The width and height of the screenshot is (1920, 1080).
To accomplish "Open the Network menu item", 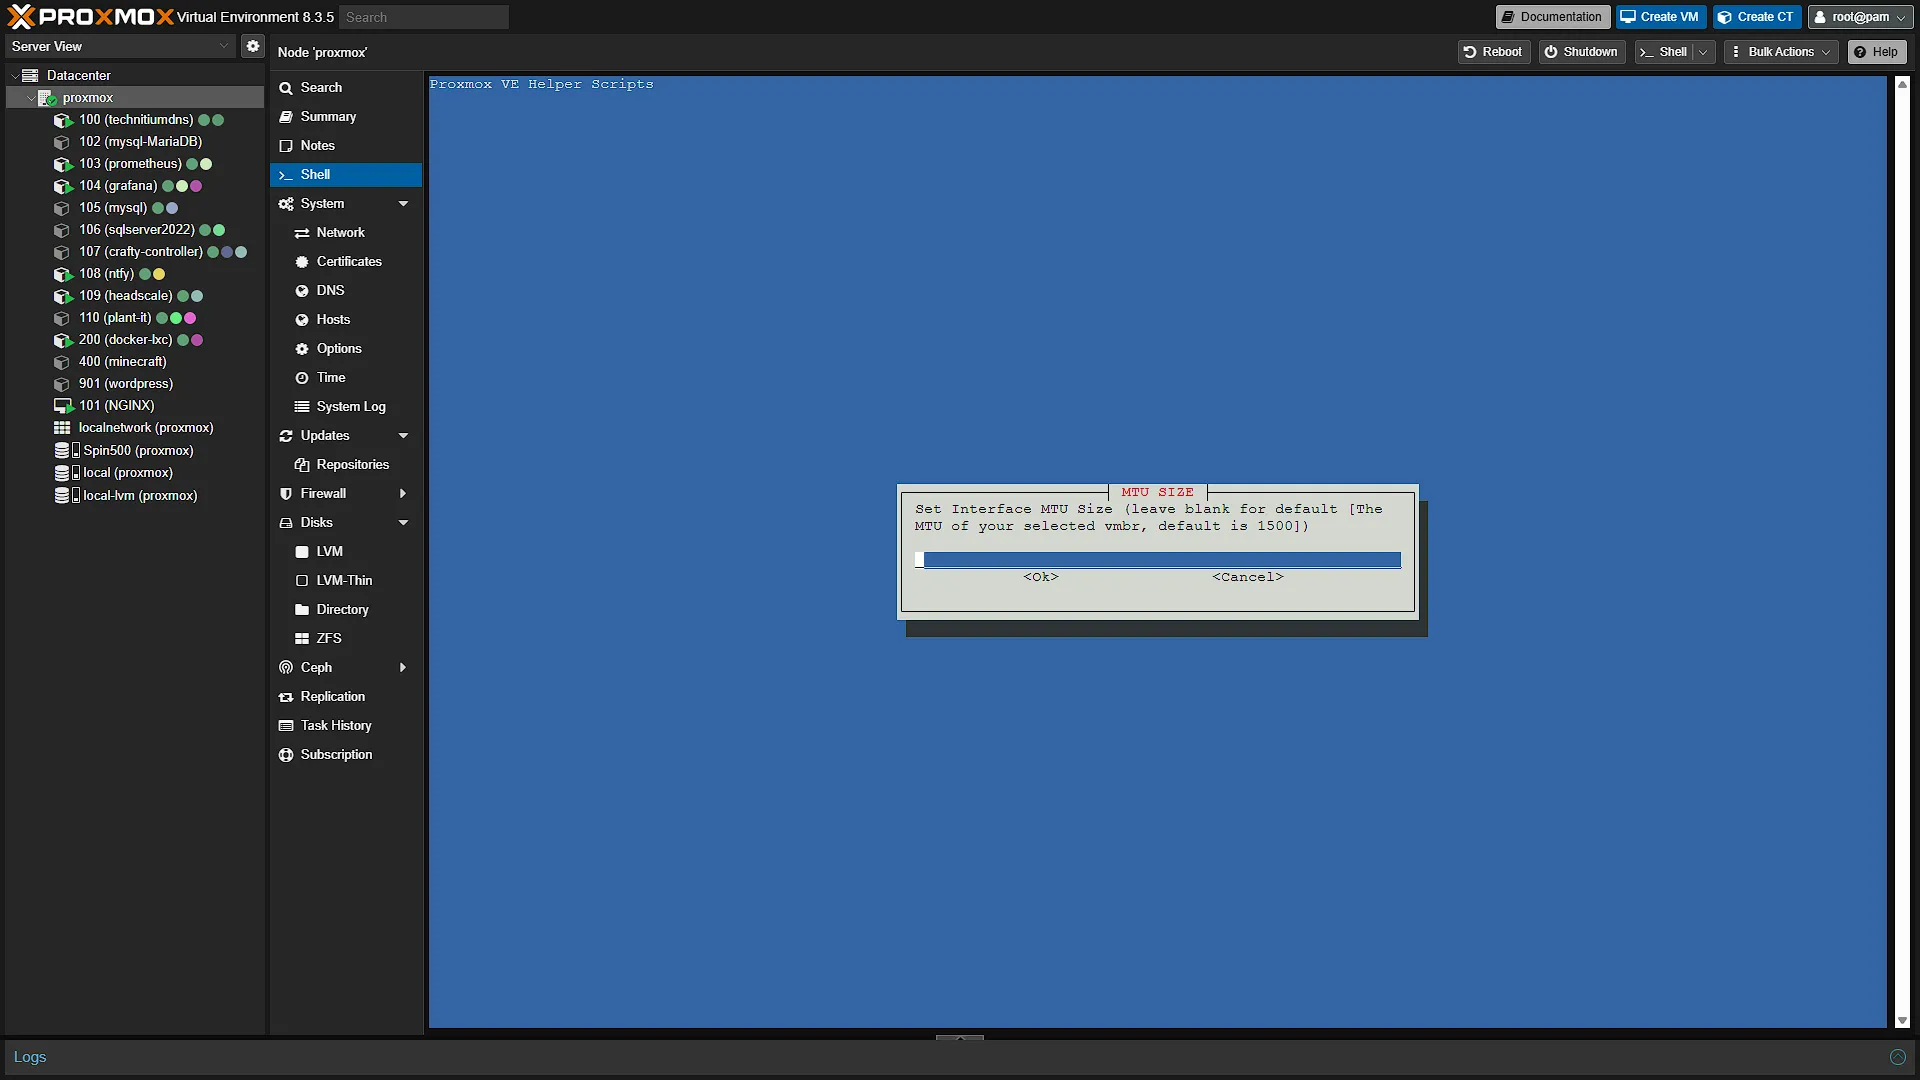I will pyautogui.click(x=346, y=233).
